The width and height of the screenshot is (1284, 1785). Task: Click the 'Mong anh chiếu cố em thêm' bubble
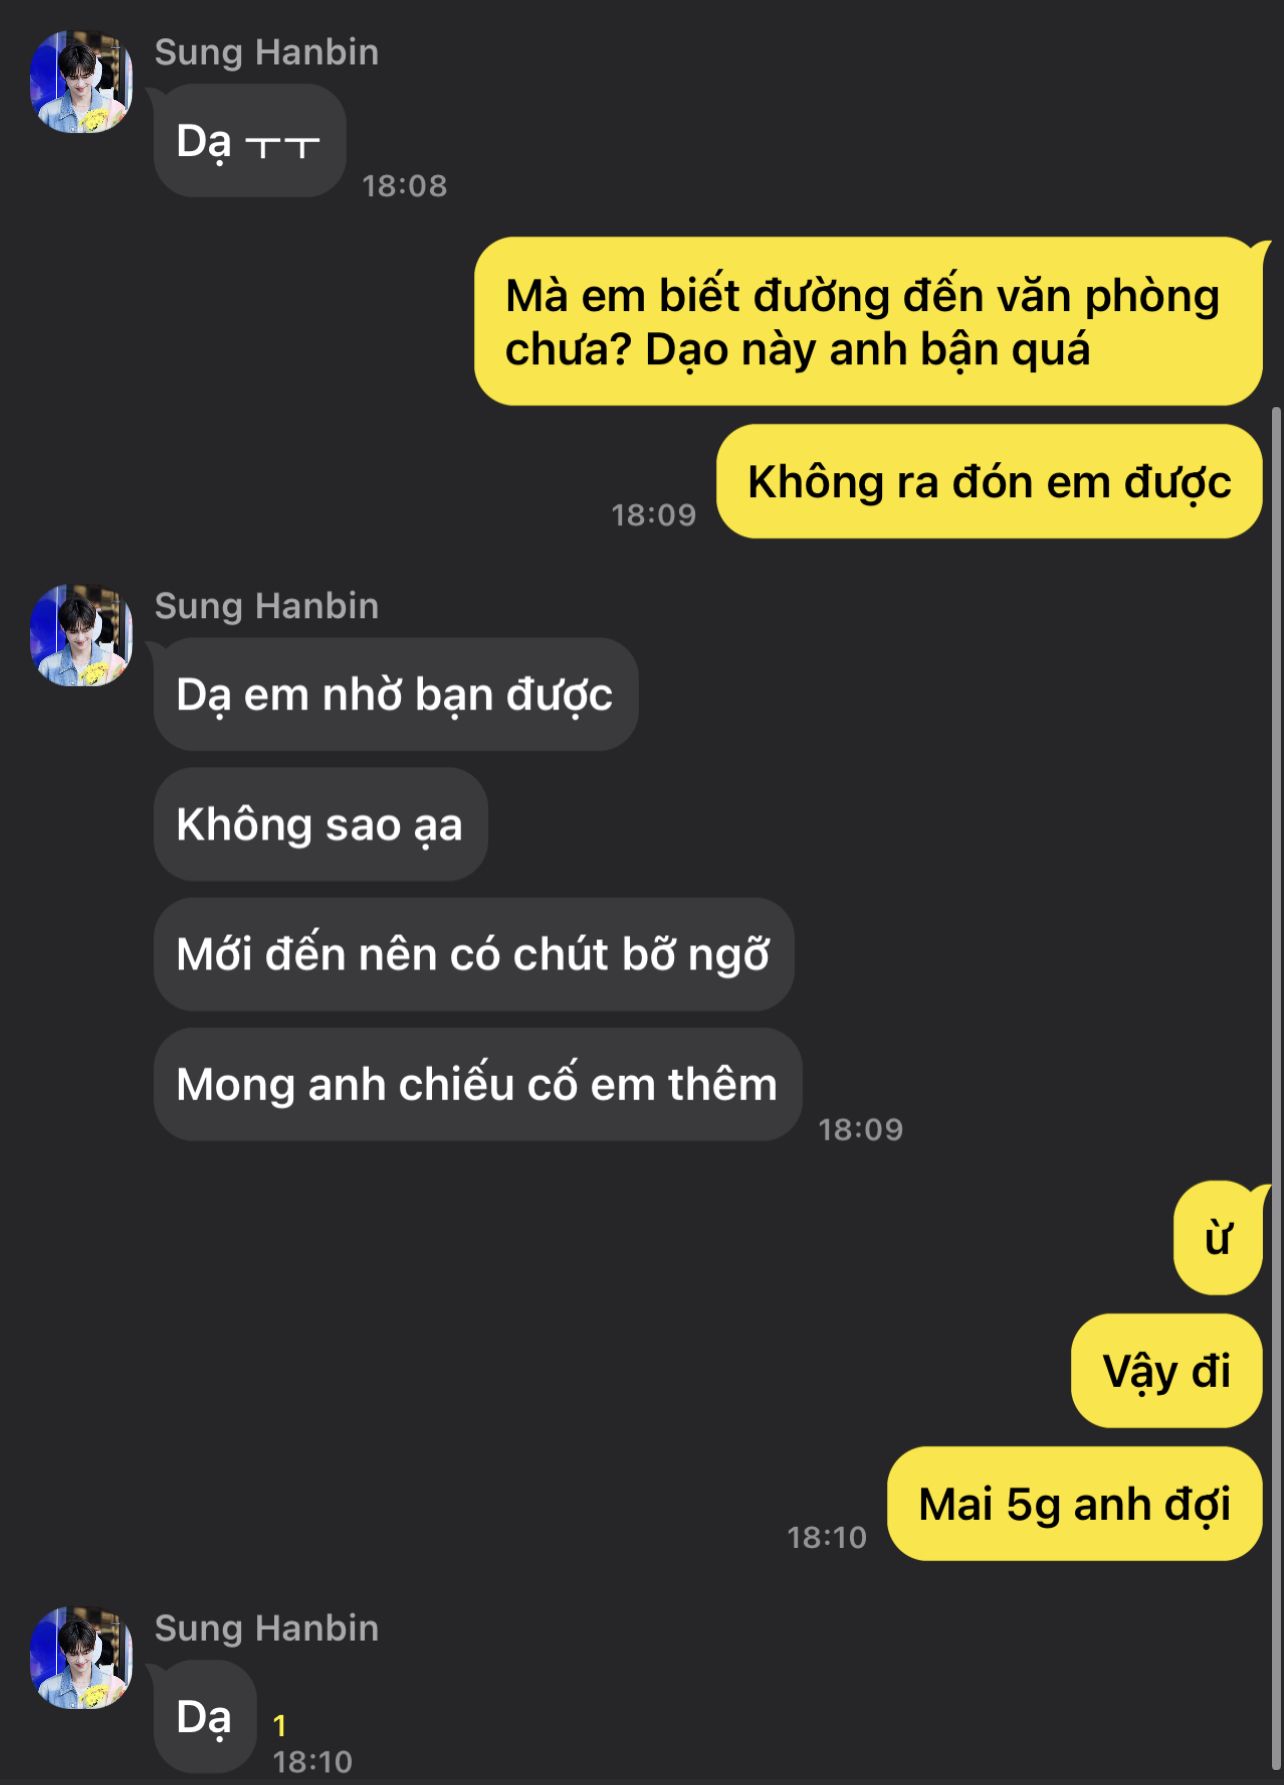pos(478,1085)
